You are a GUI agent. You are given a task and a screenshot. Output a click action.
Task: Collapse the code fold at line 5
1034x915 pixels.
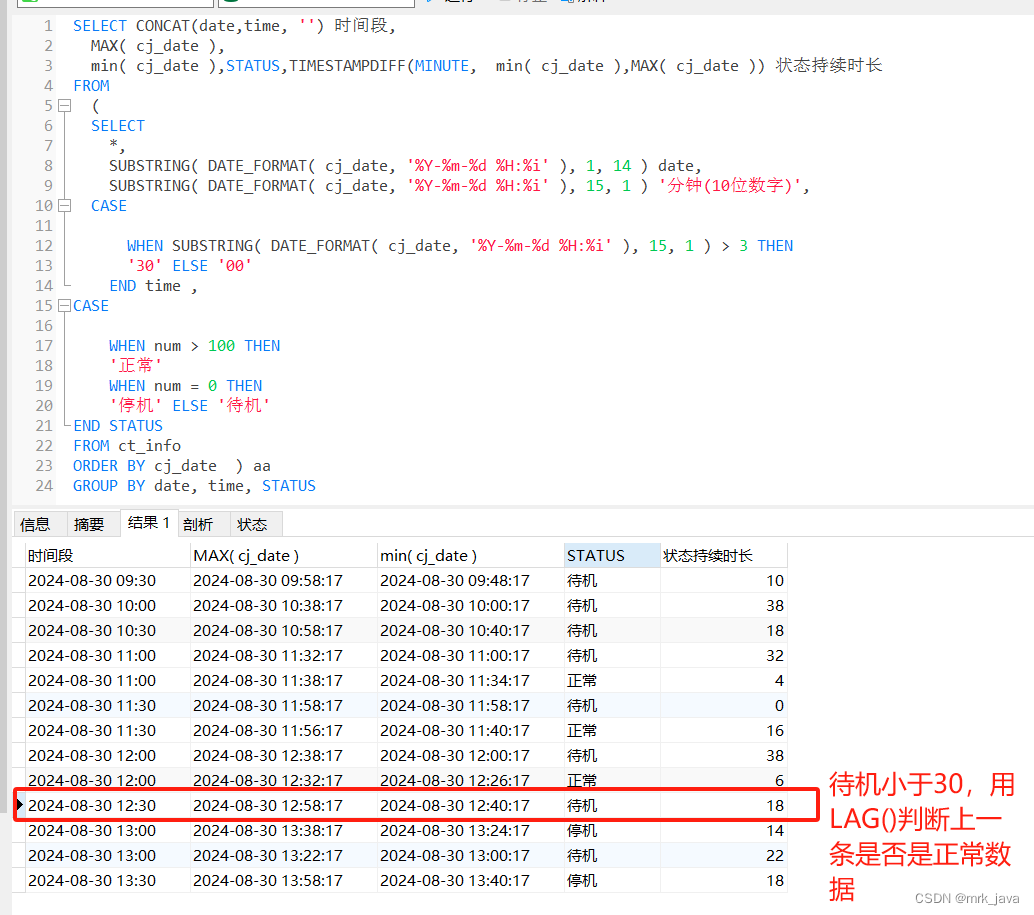[x=65, y=106]
